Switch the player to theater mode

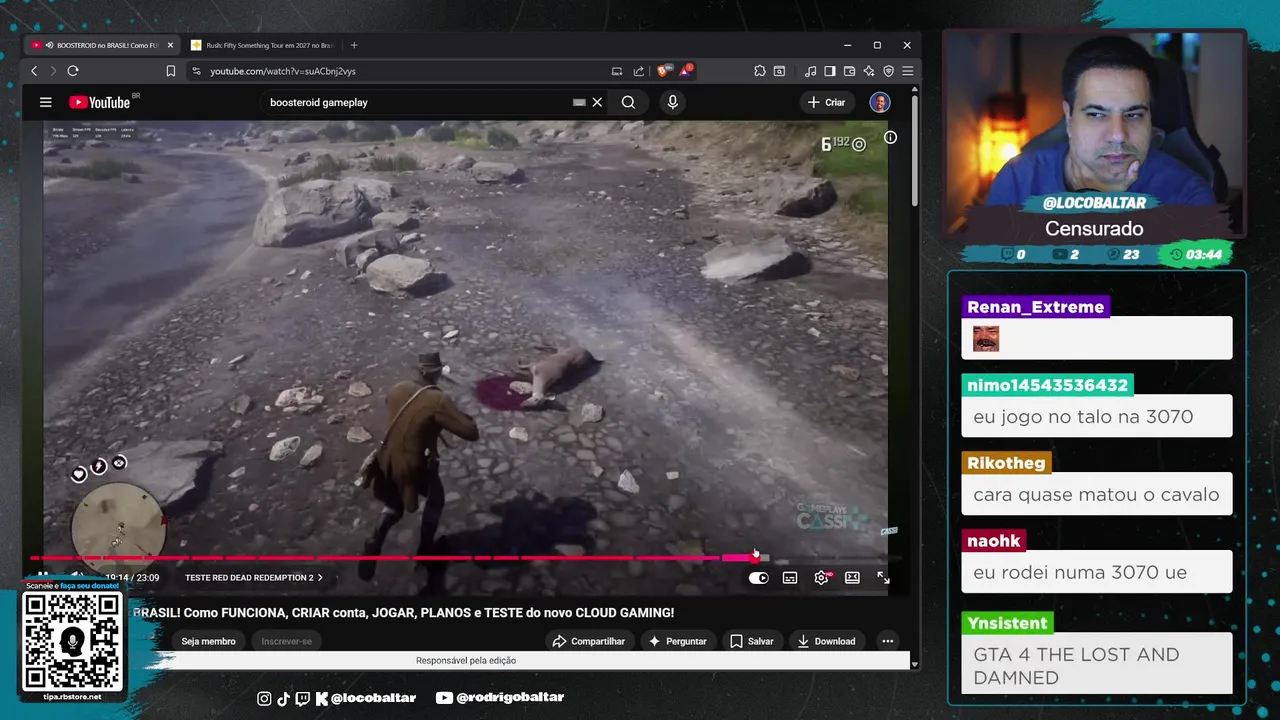(852, 578)
